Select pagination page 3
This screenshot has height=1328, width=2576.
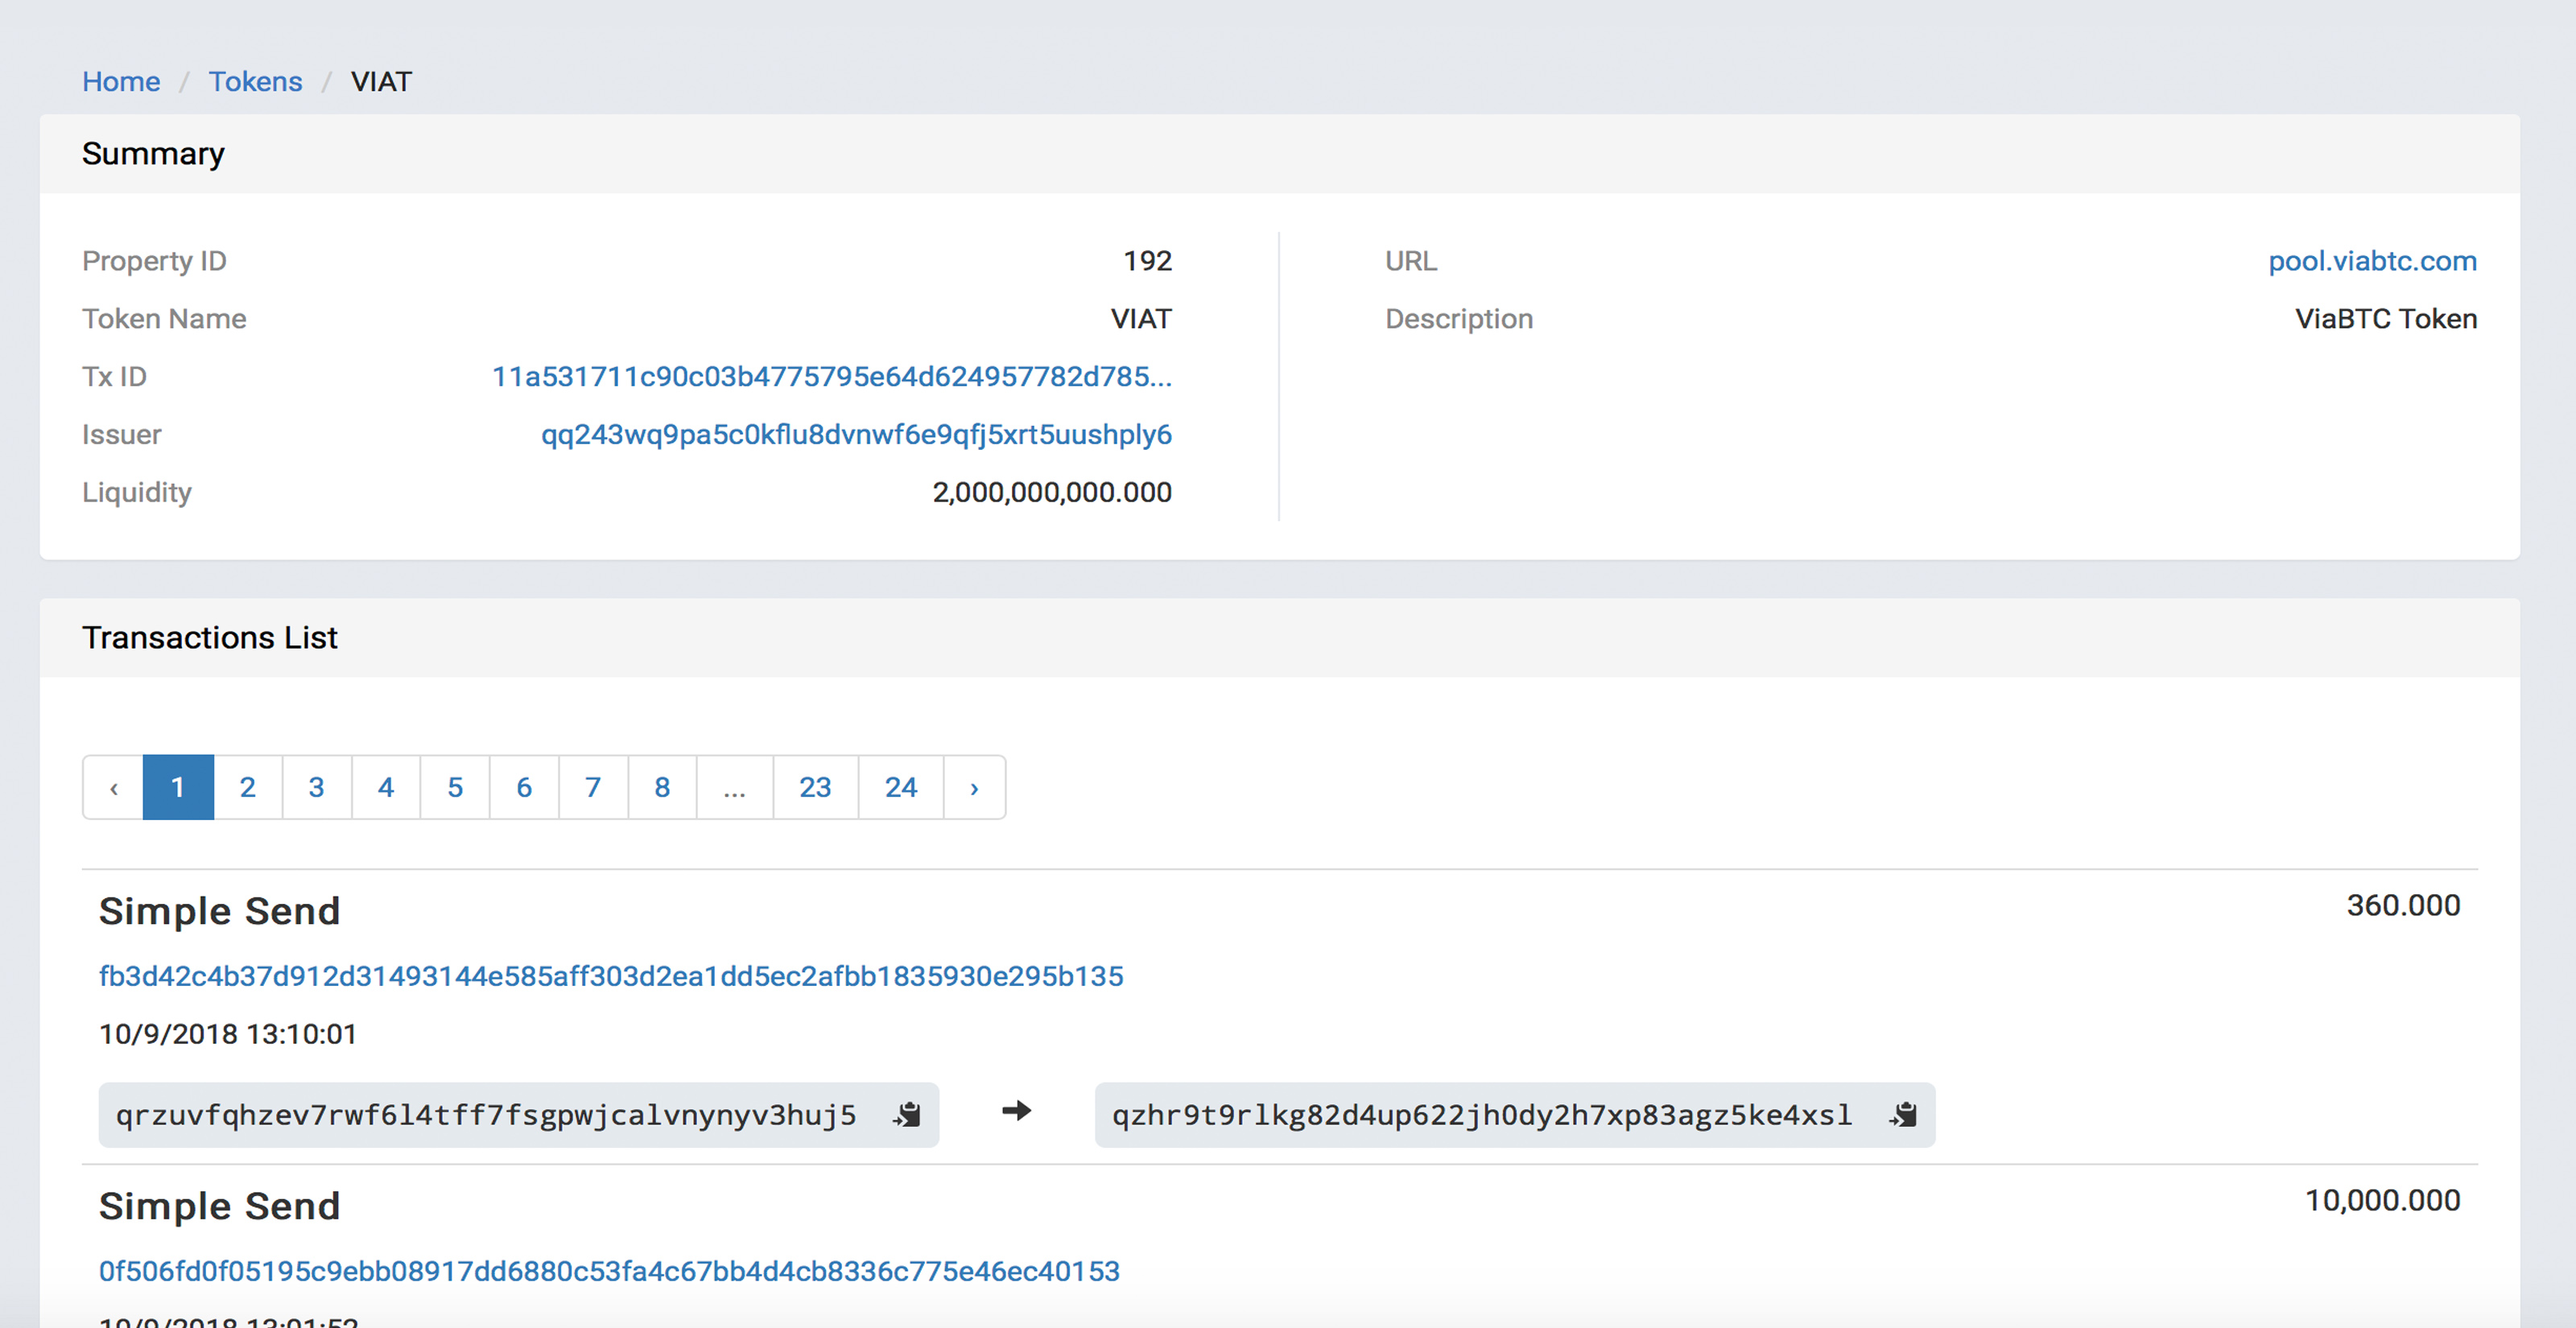[317, 787]
